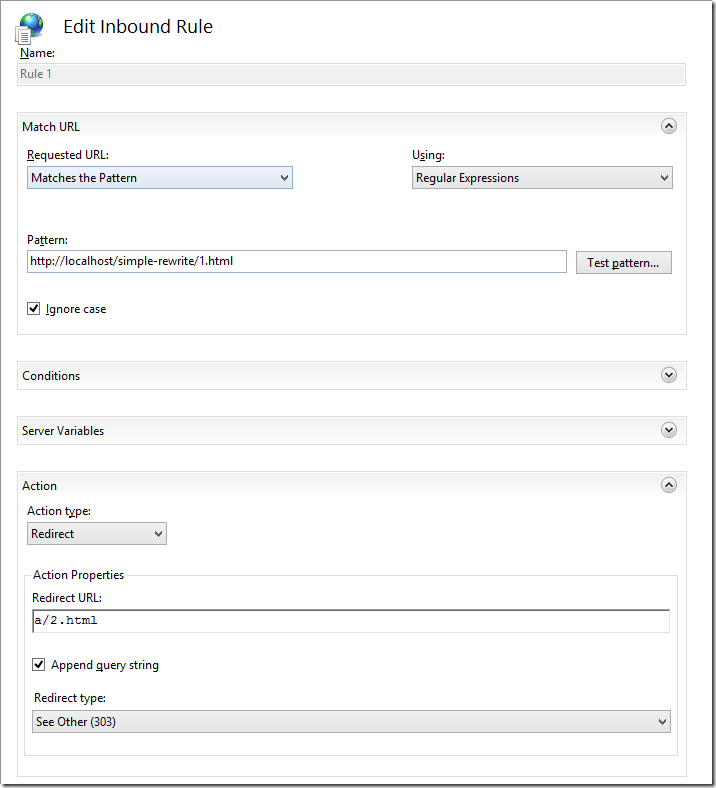This screenshot has height=788, width=716.
Task: Collapse the Match URL section
Action: point(669,126)
